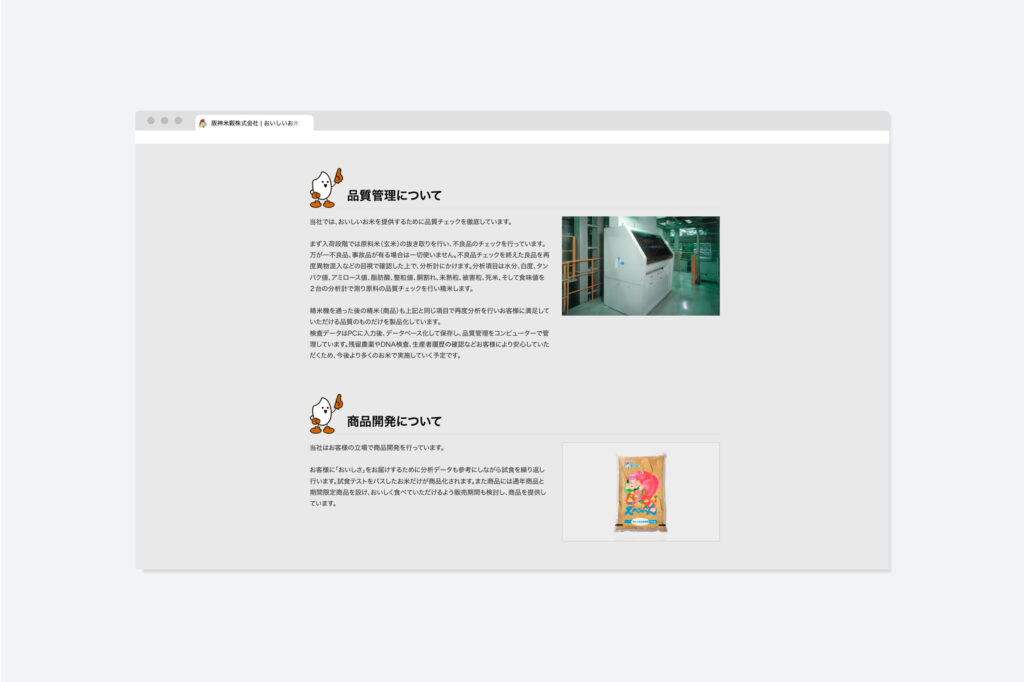Click the second gray window control dot

pyautogui.click(x=165, y=121)
